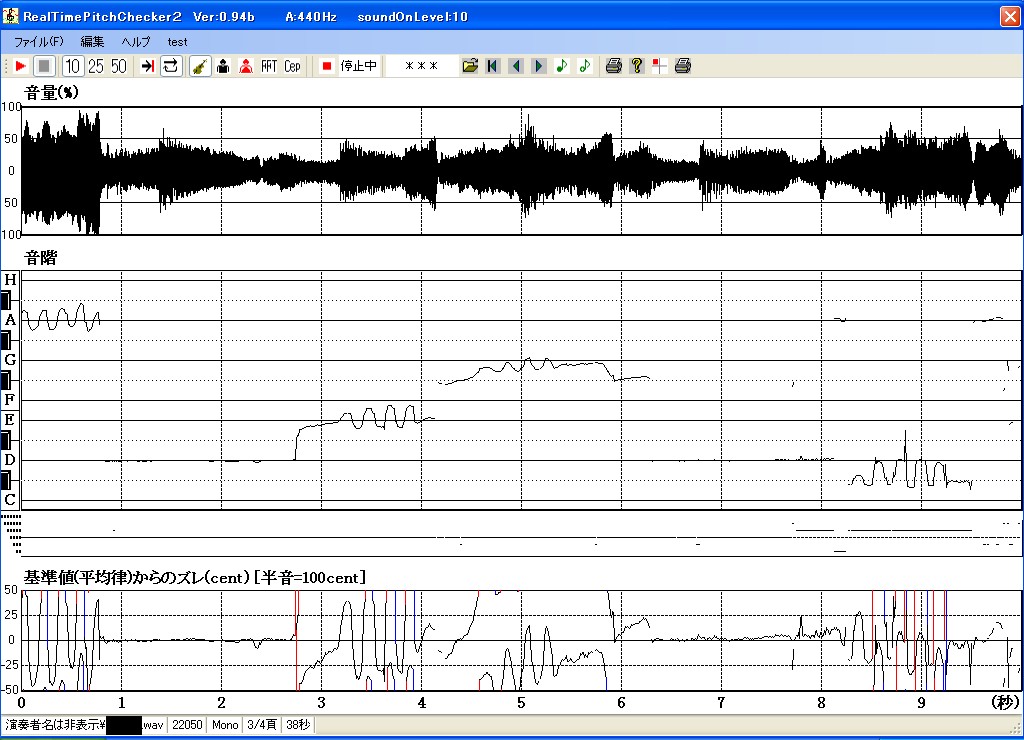Screen dimensions: 1024x740
Task: Go to the previous page arrow
Action: coord(516,66)
